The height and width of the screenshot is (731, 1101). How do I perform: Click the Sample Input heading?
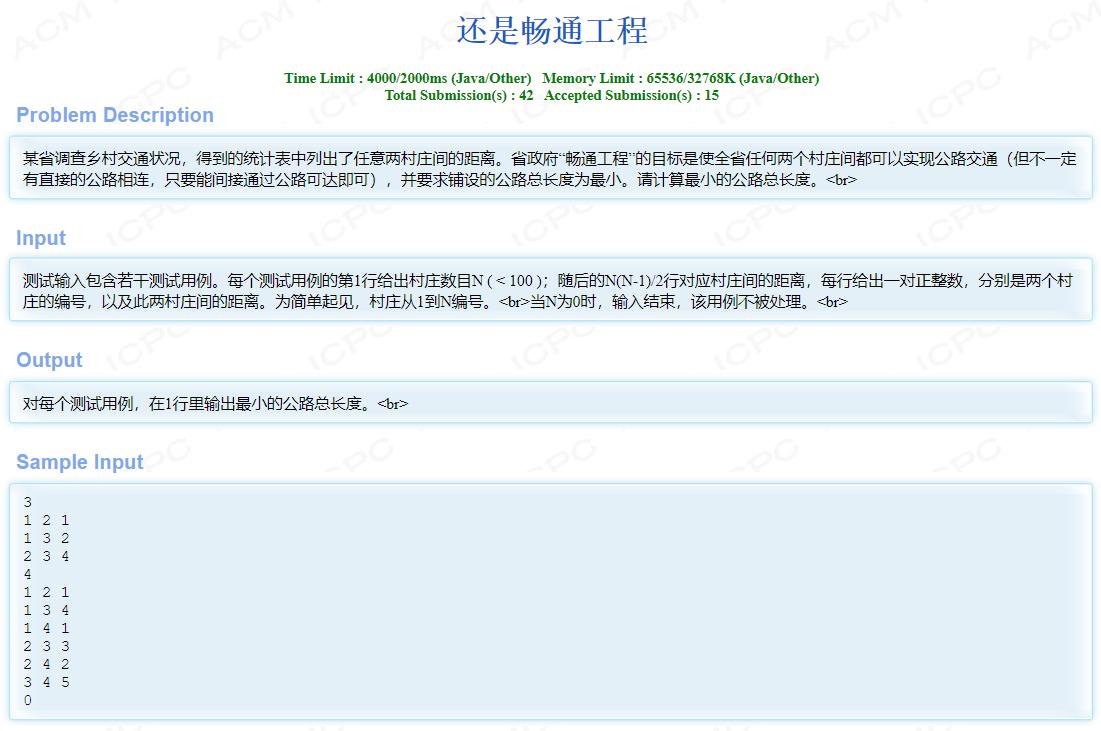(80, 462)
